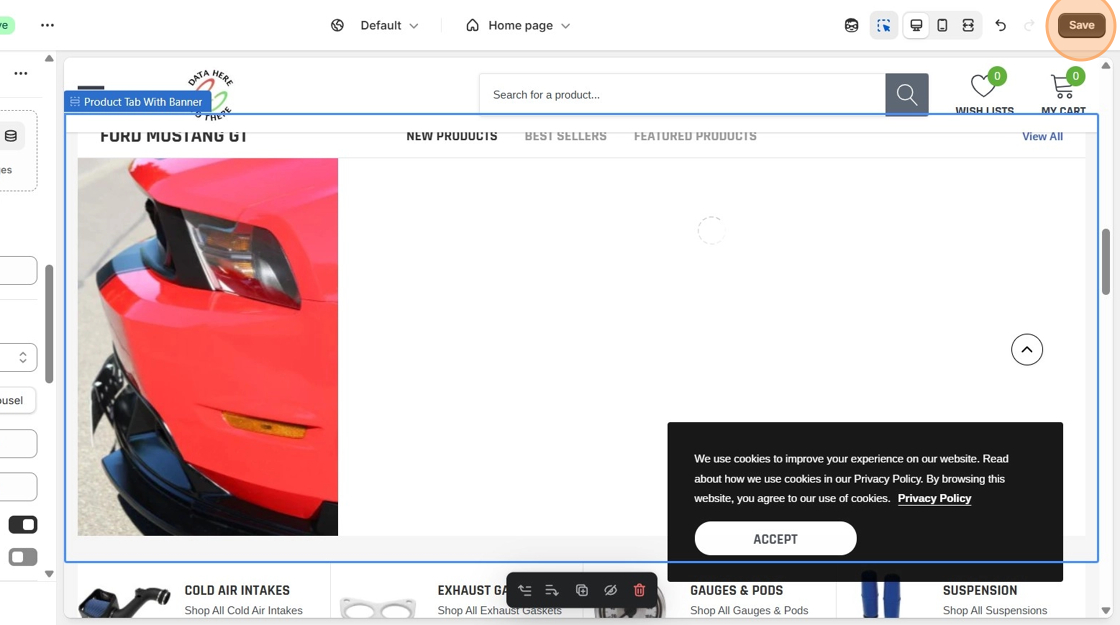The width and height of the screenshot is (1120, 625).
Task: Select the Best Sellers tab
Action: pos(565,136)
